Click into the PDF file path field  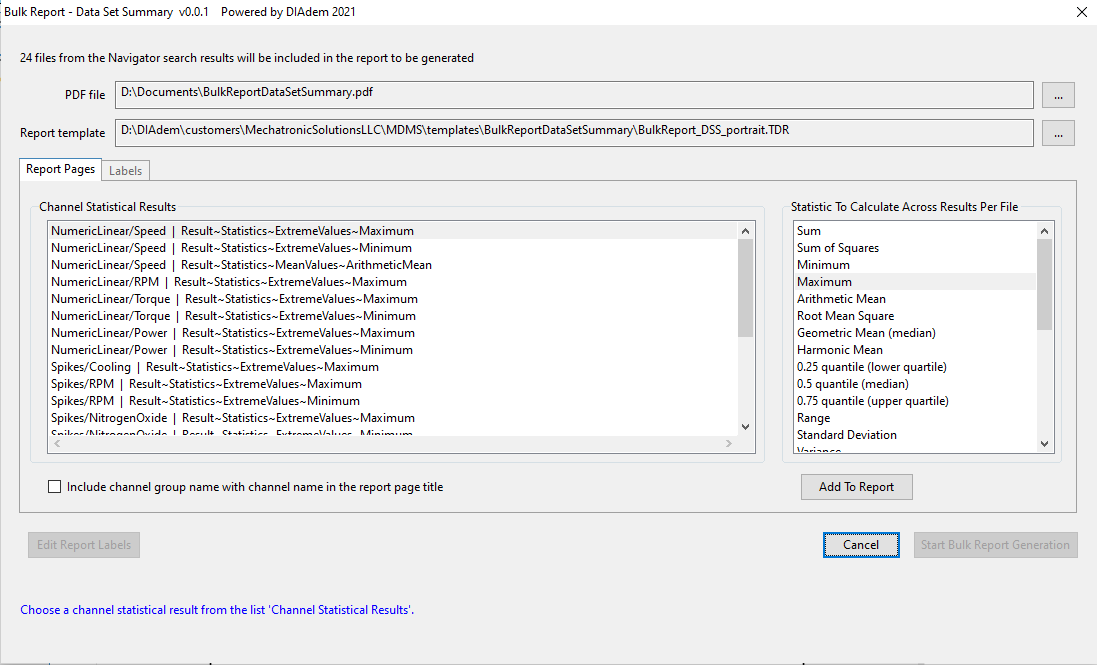coord(573,94)
